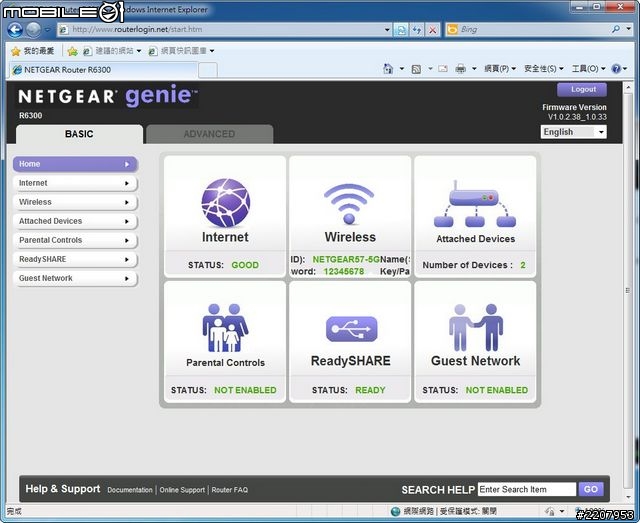Click the GOOD Internet status text
The image size is (640, 523).
click(245, 265)
